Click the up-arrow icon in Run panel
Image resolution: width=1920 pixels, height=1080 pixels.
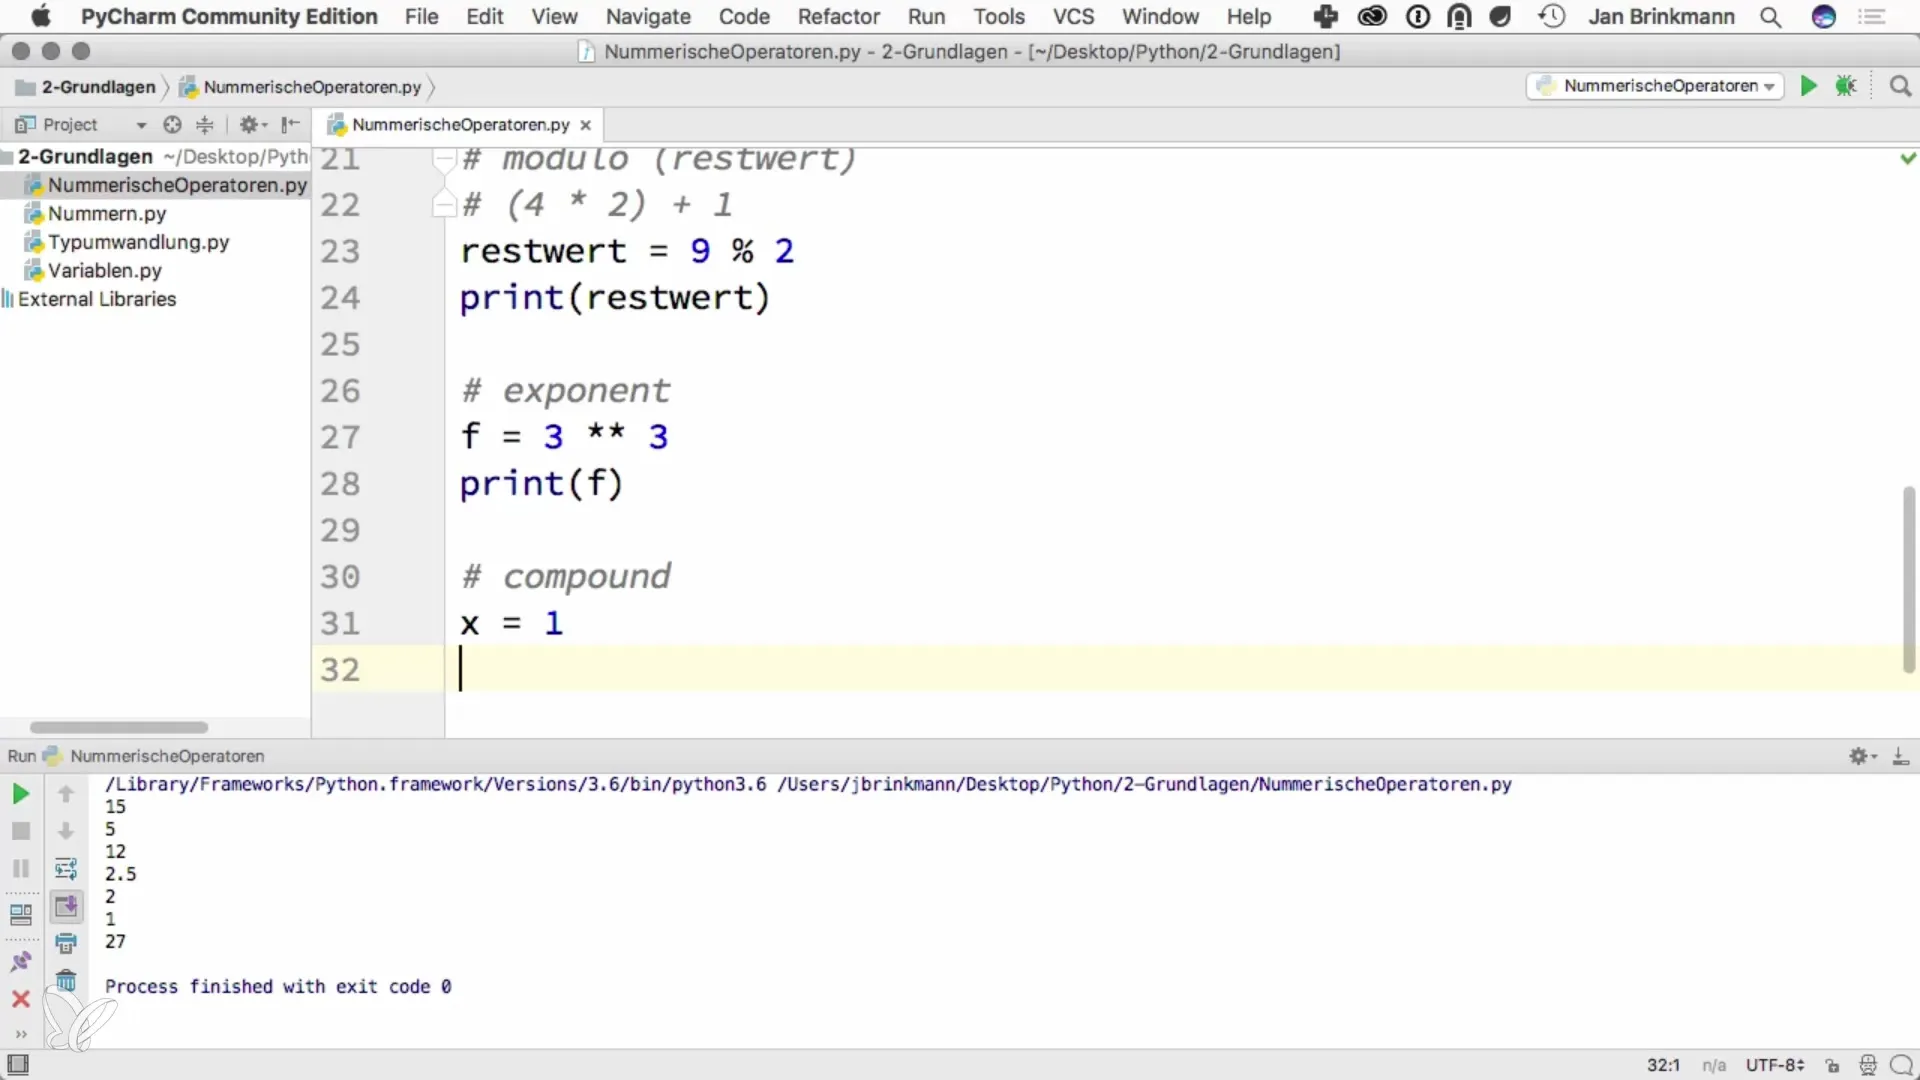click(x=66, y=794)
